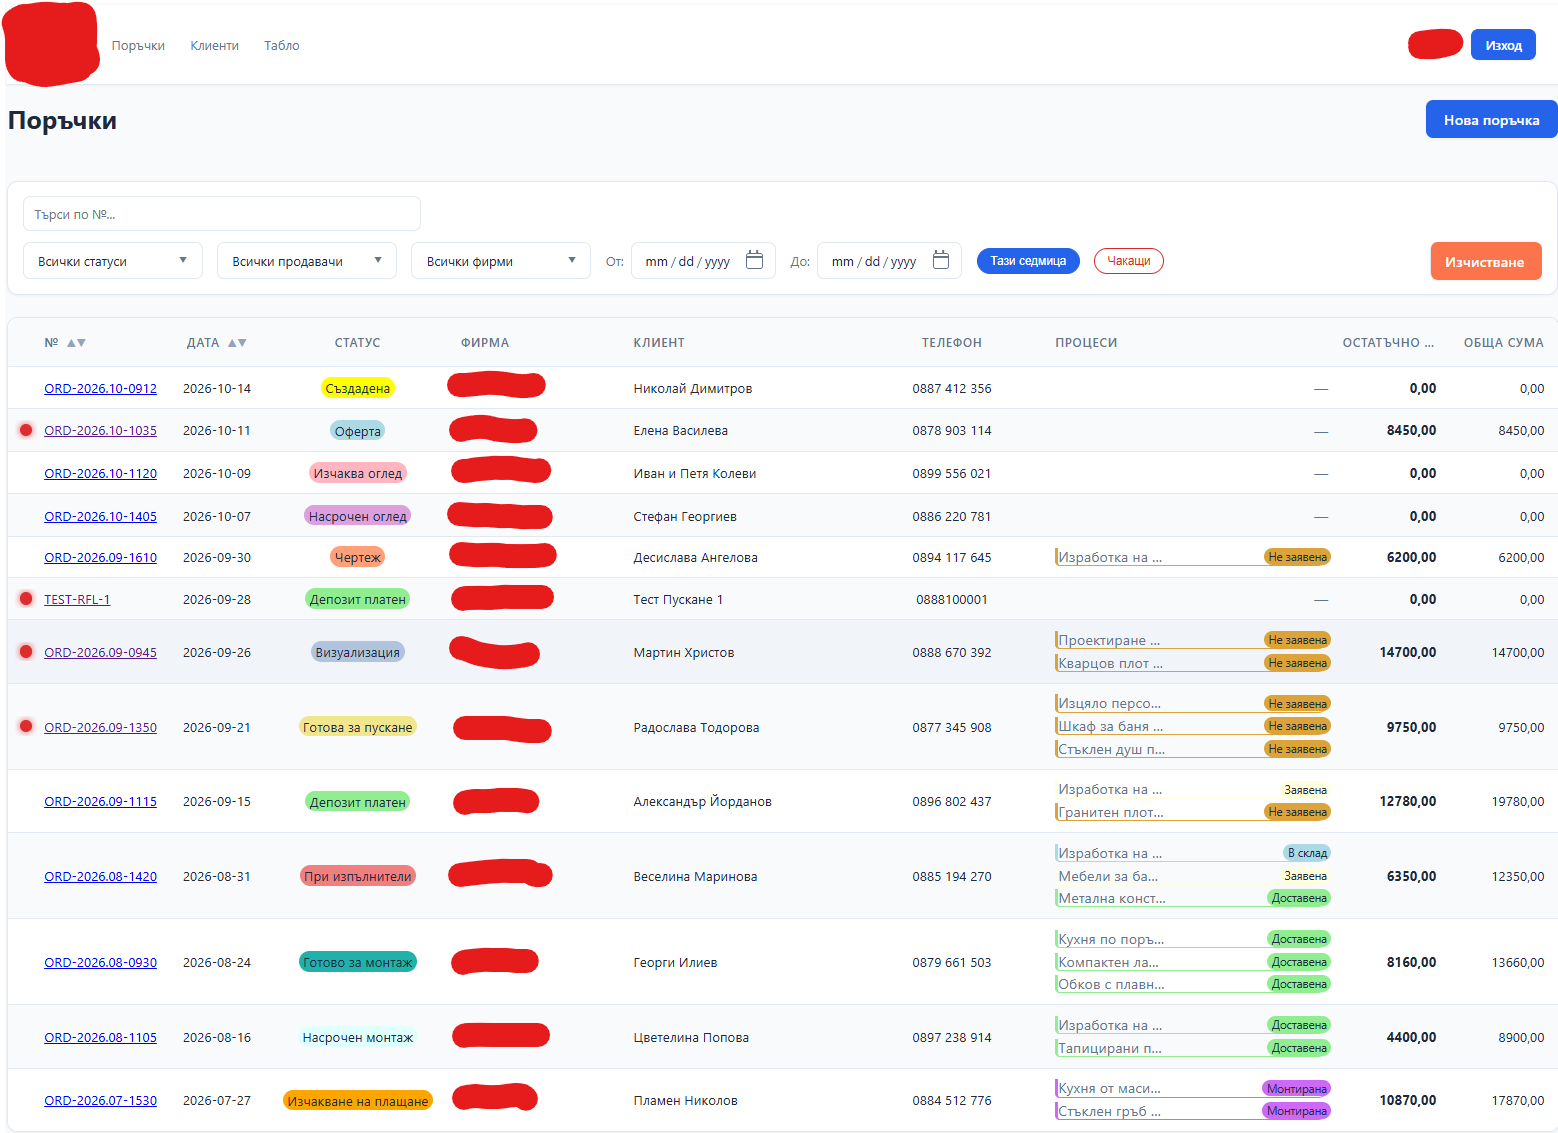Viewport: 1558px width, 1133px height.
Task: Open order ORD-2026.10-1120
Action: click(x=100, y=474)
